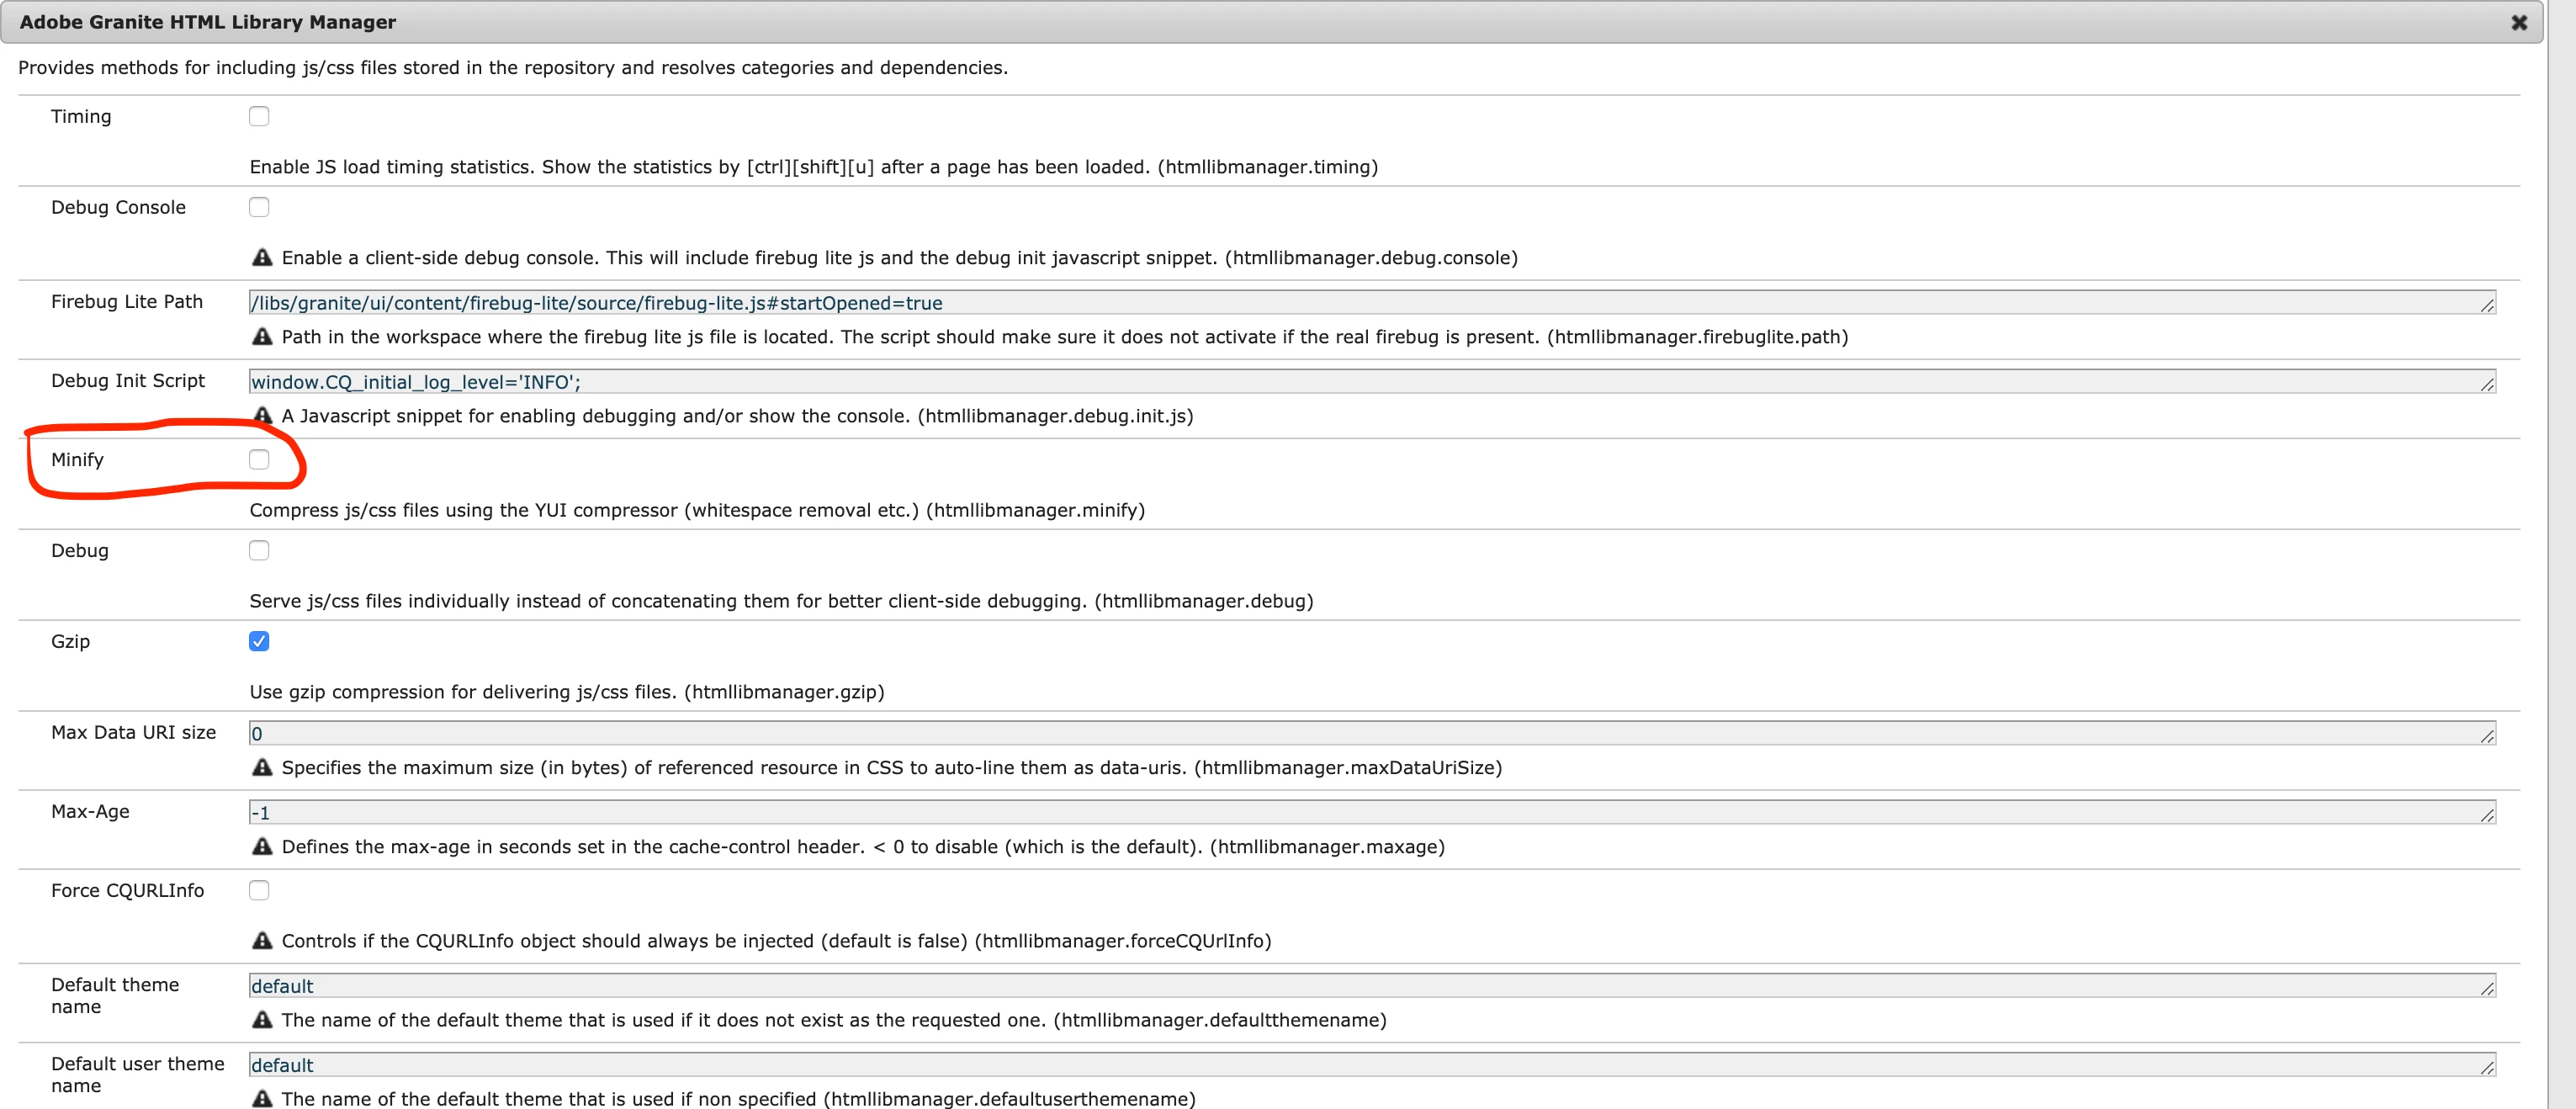Click warning icon beside Max-Age description
2576x1109 pixels.
click(x=262, y=847)
